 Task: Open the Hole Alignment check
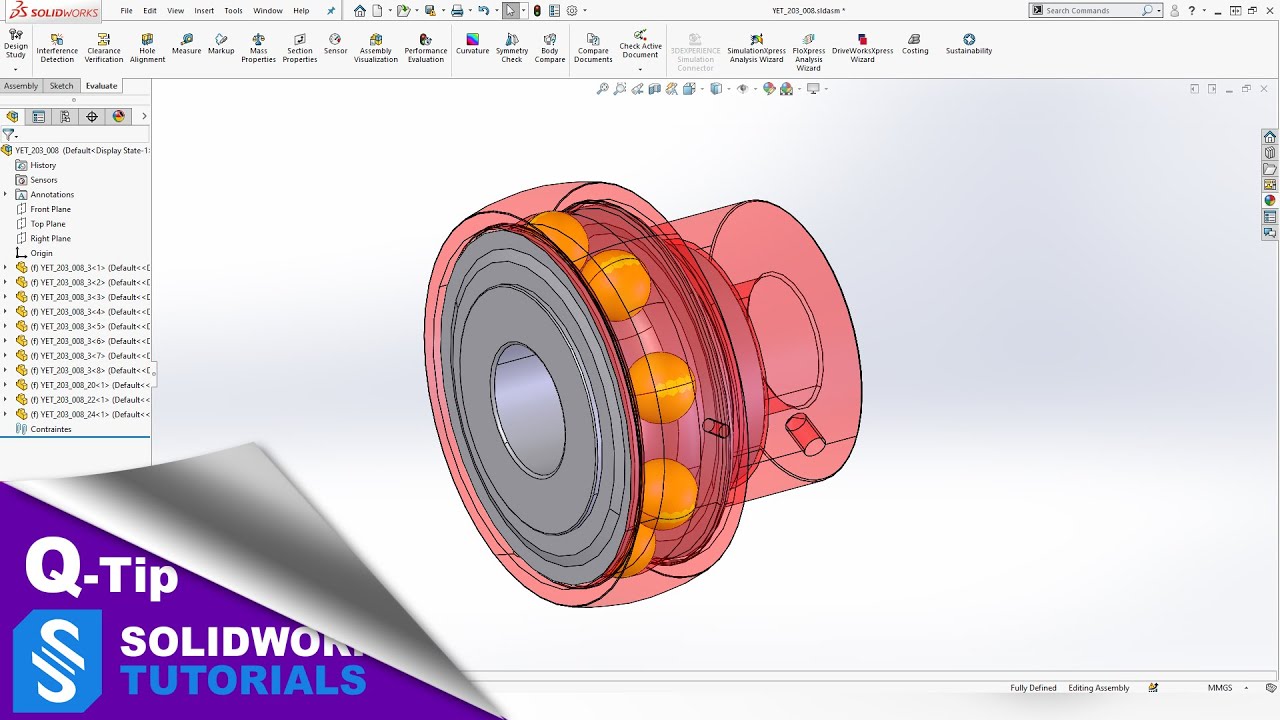147,48
